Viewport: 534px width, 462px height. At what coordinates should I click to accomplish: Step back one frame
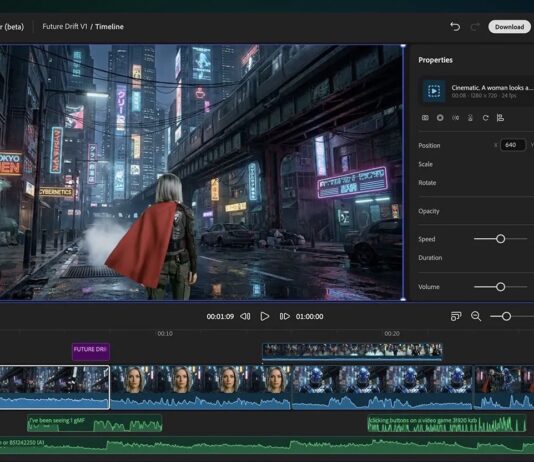point(245,316)
